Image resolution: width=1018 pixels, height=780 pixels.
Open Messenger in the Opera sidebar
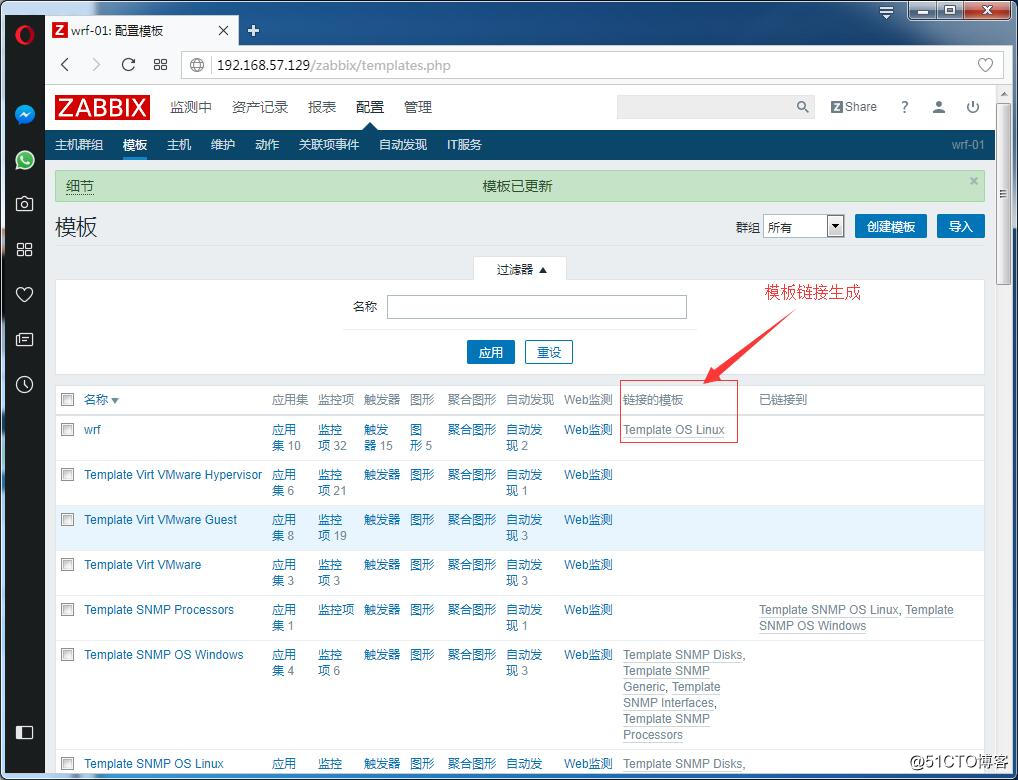[25, 115]
